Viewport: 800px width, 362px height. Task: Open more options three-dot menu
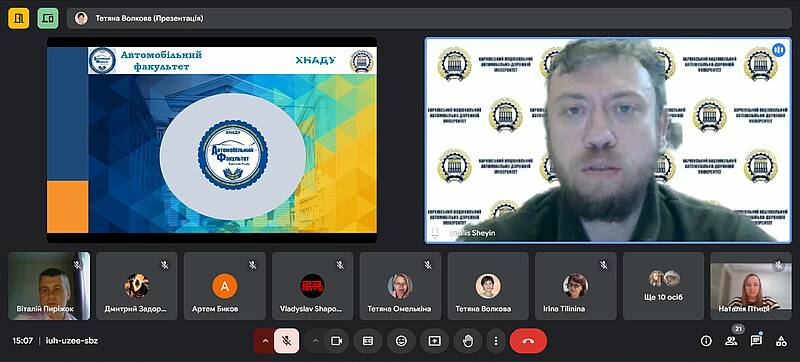click(495, 341)
